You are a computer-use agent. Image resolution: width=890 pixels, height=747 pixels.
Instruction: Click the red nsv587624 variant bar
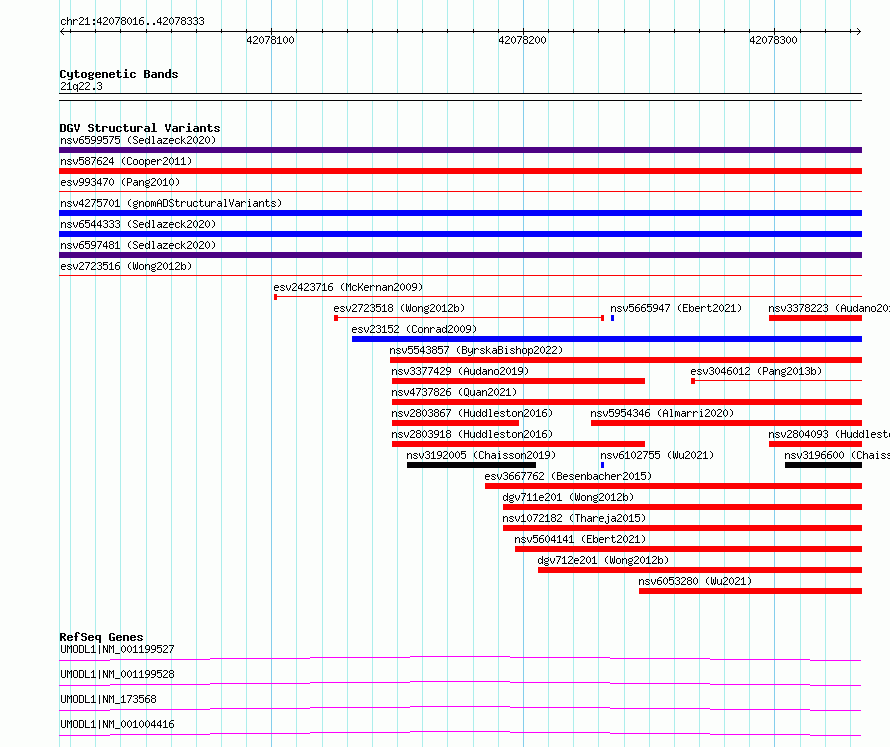coord(460,171)
